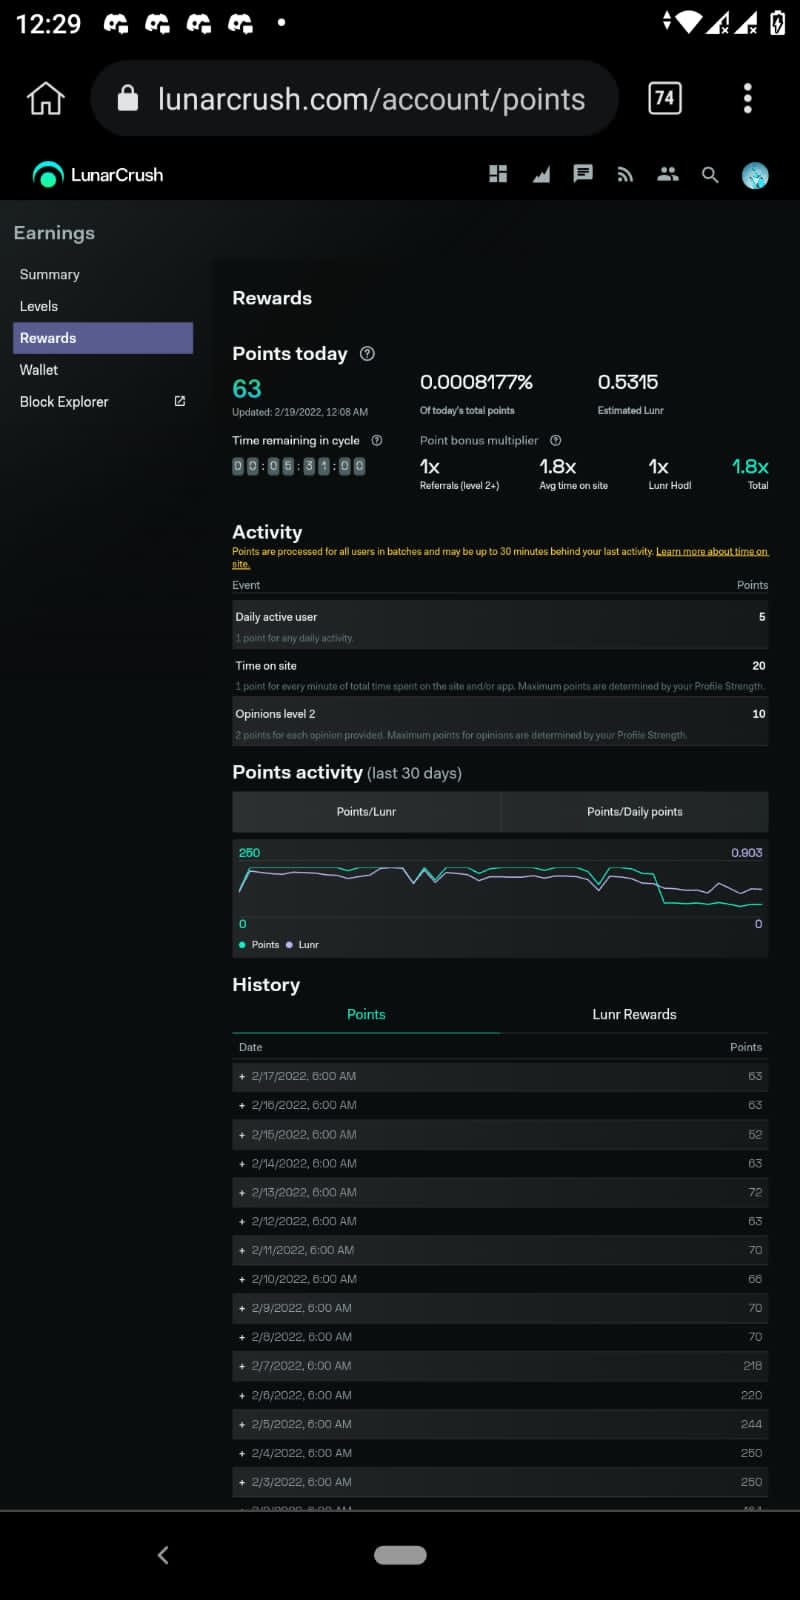This screenshot has height=1600, width=800.
Task: Select the Lunr Rewards history tab
Action: 634,1014
